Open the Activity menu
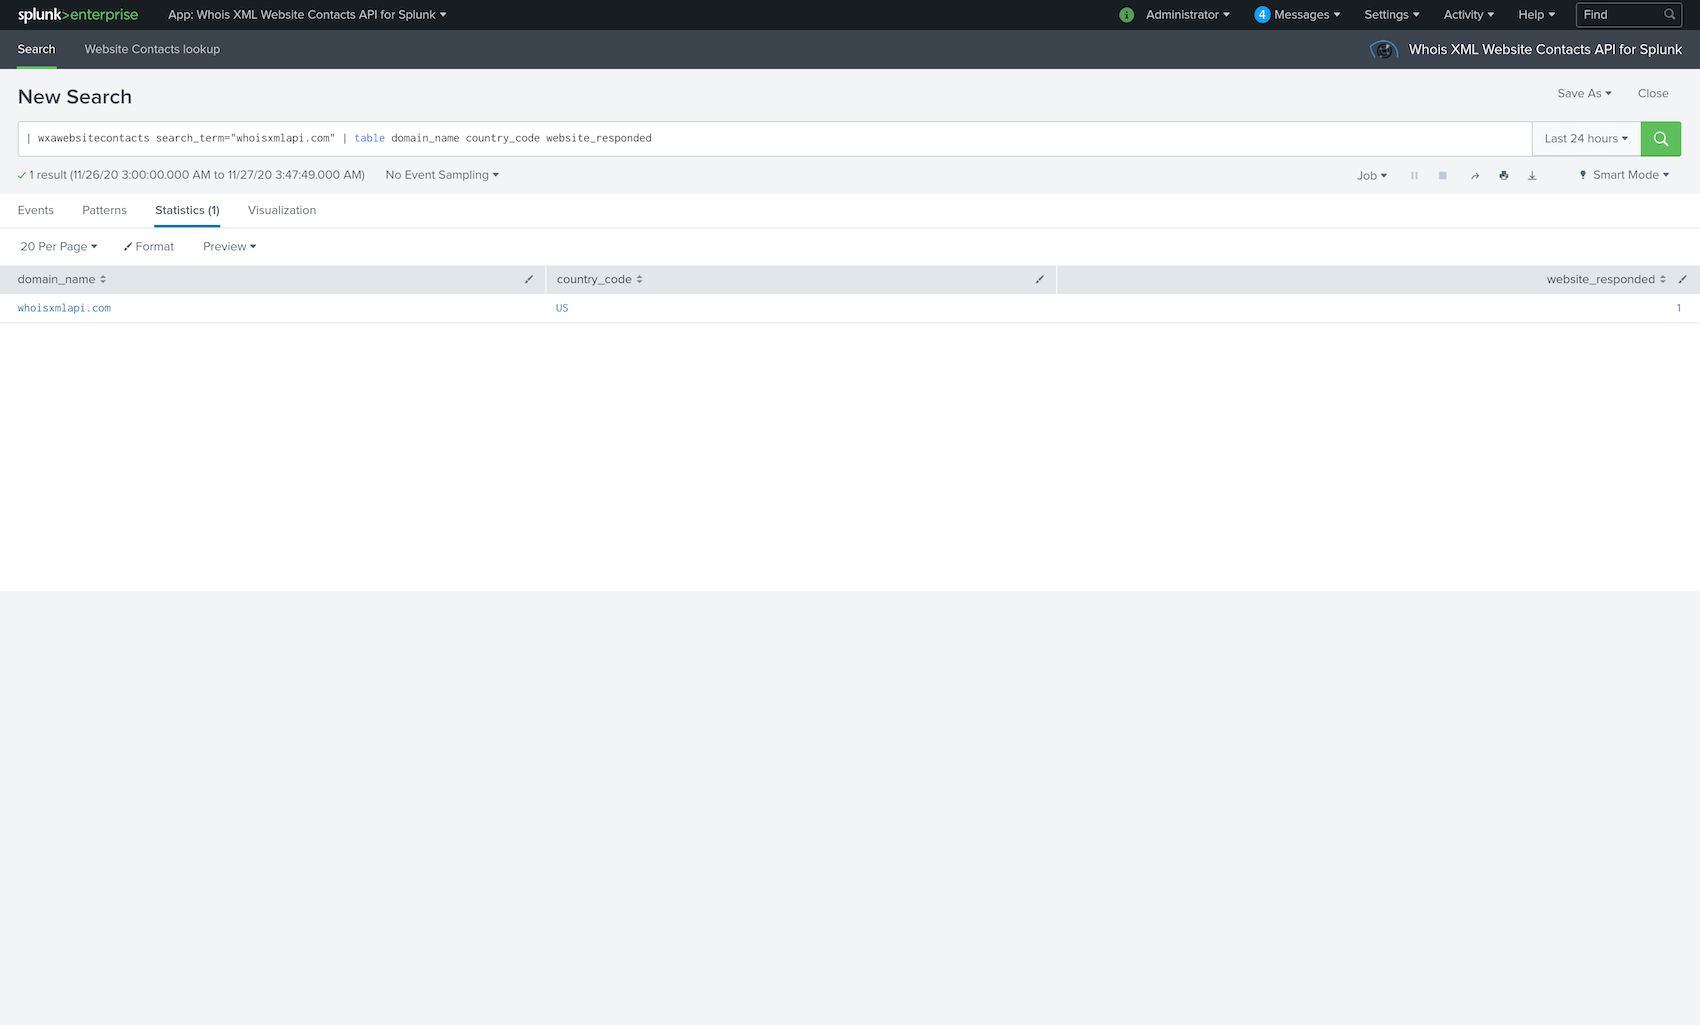Screen dimensions: 1700x1025 [1469, 15]
